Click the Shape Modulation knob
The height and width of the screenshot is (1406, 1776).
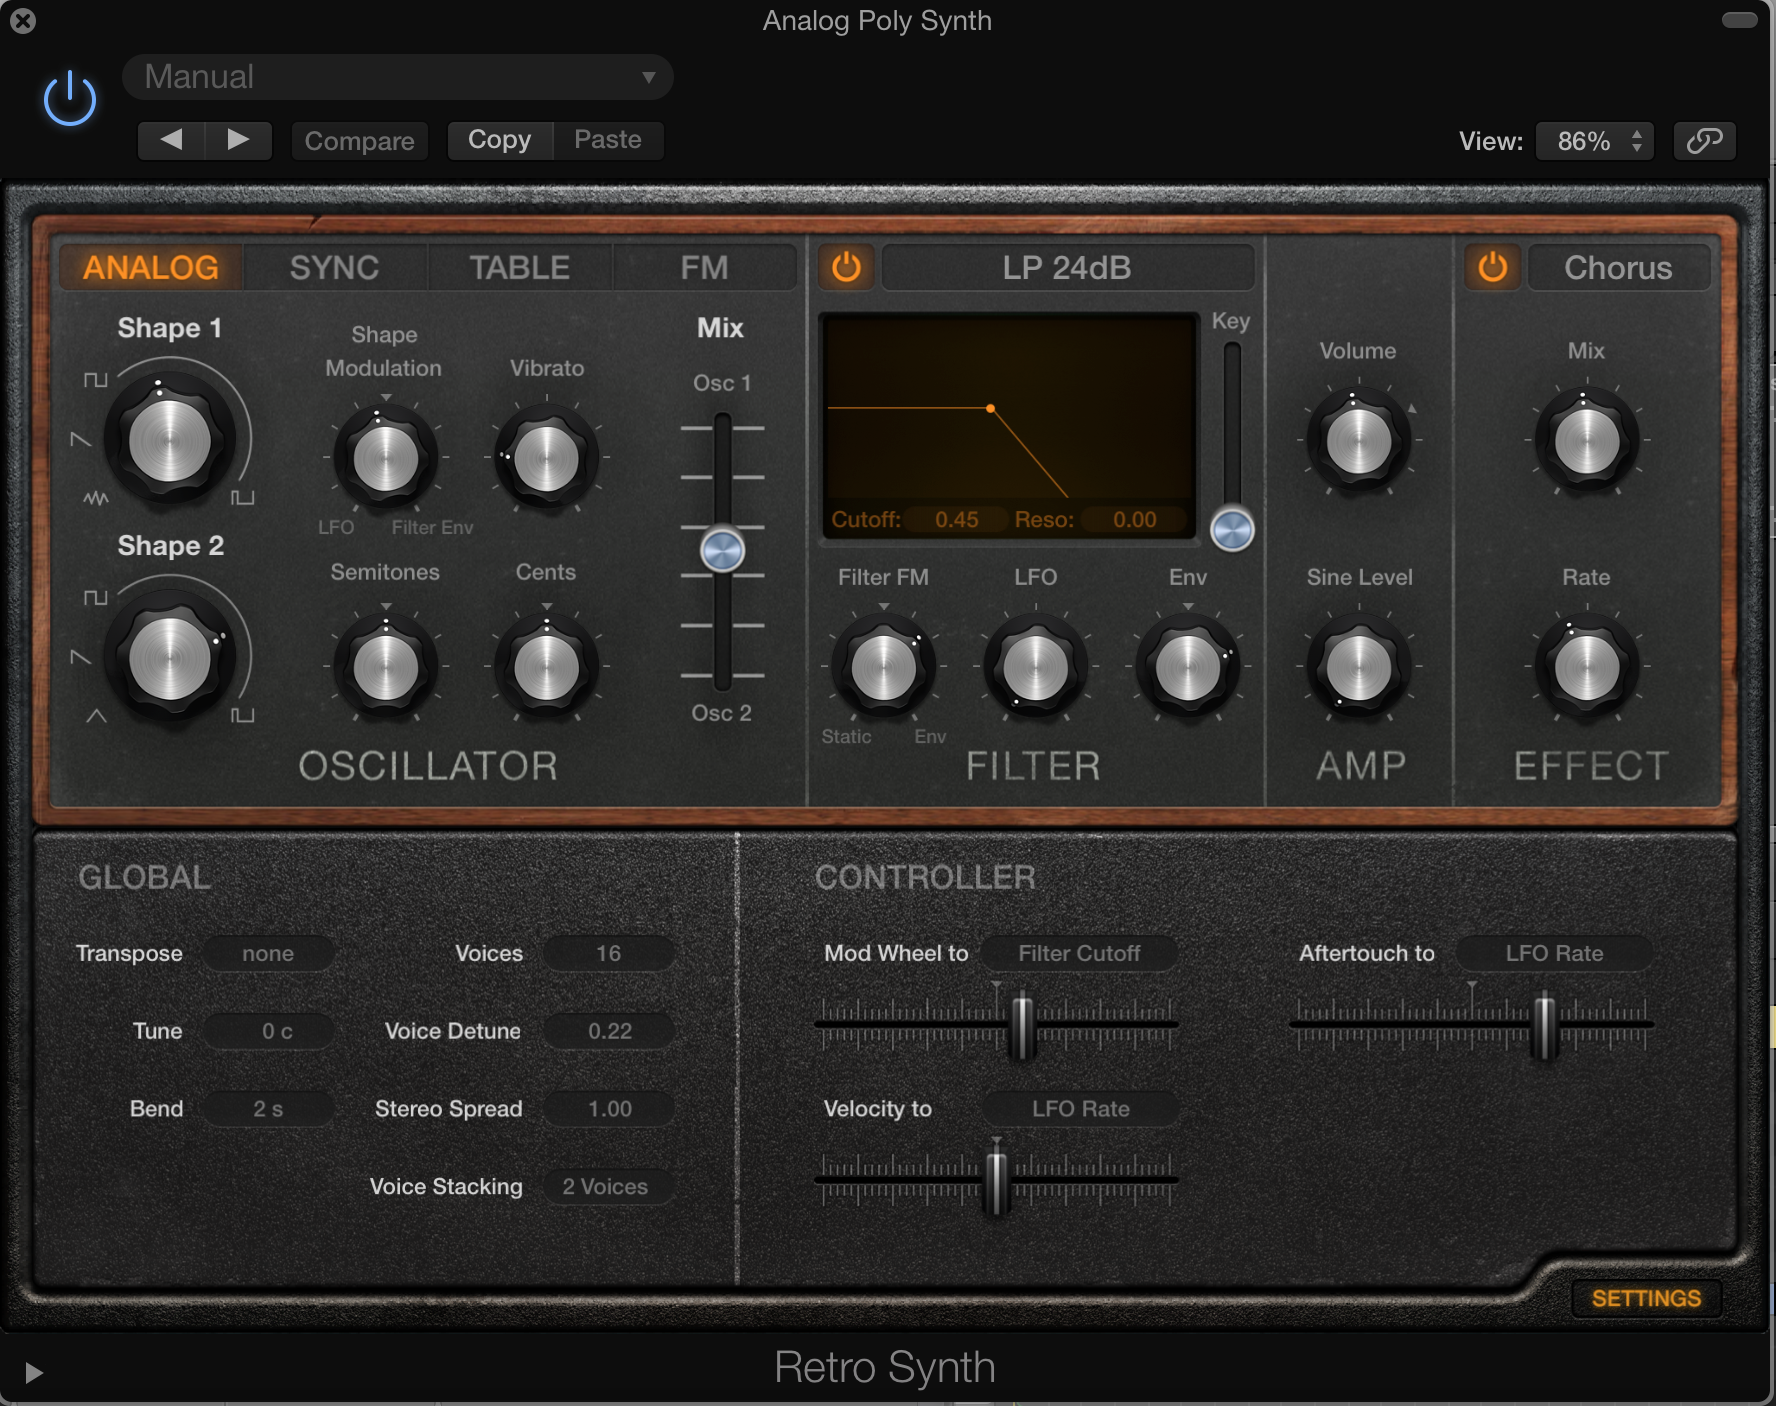click(385, 458)
